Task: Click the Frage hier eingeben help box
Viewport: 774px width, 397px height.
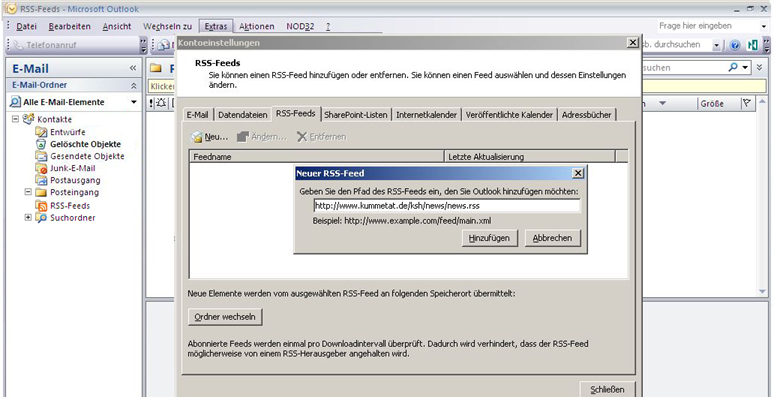Action: click(707, 26)
